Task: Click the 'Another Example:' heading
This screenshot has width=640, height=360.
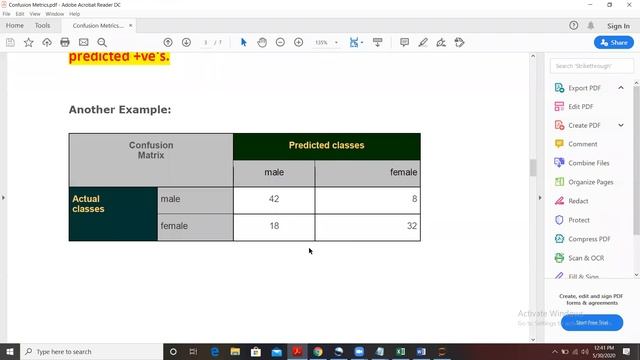Action: (x=120, y=109)
